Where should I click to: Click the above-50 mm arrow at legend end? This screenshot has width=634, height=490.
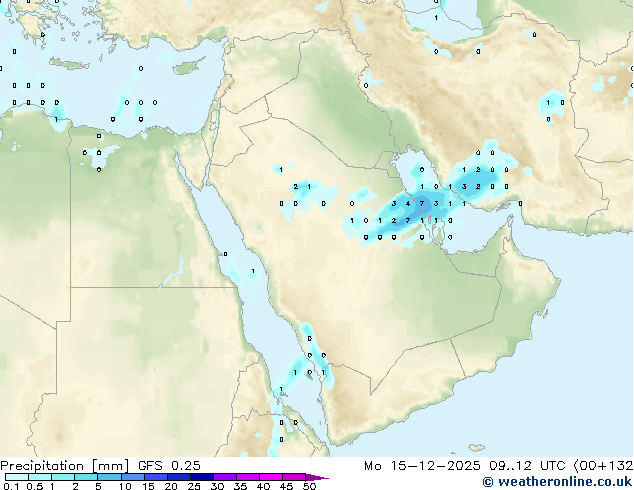(317, 477)
